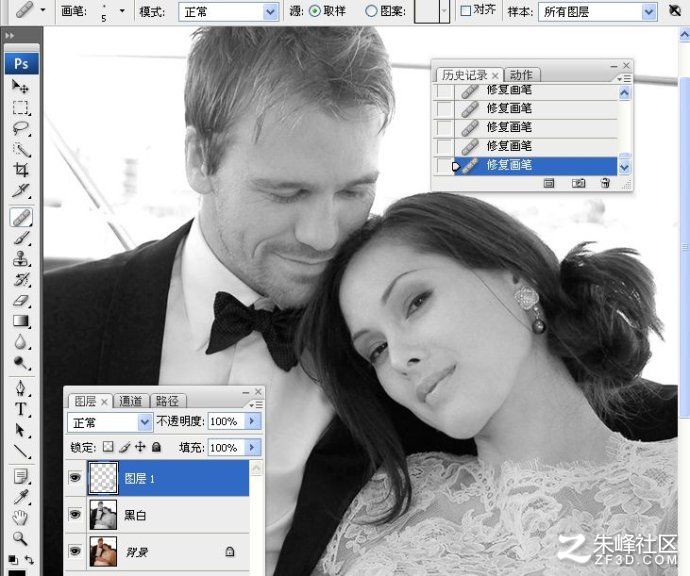
Task: Delete current history state with trash icon
Action: click(605, 183)
